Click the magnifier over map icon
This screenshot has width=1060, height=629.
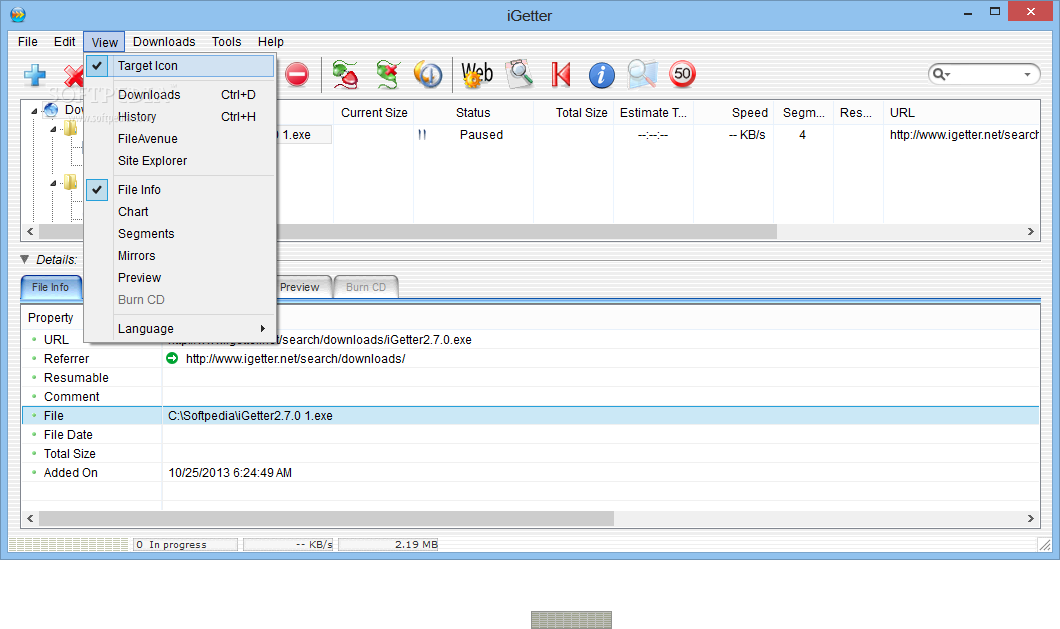point(642,74)
